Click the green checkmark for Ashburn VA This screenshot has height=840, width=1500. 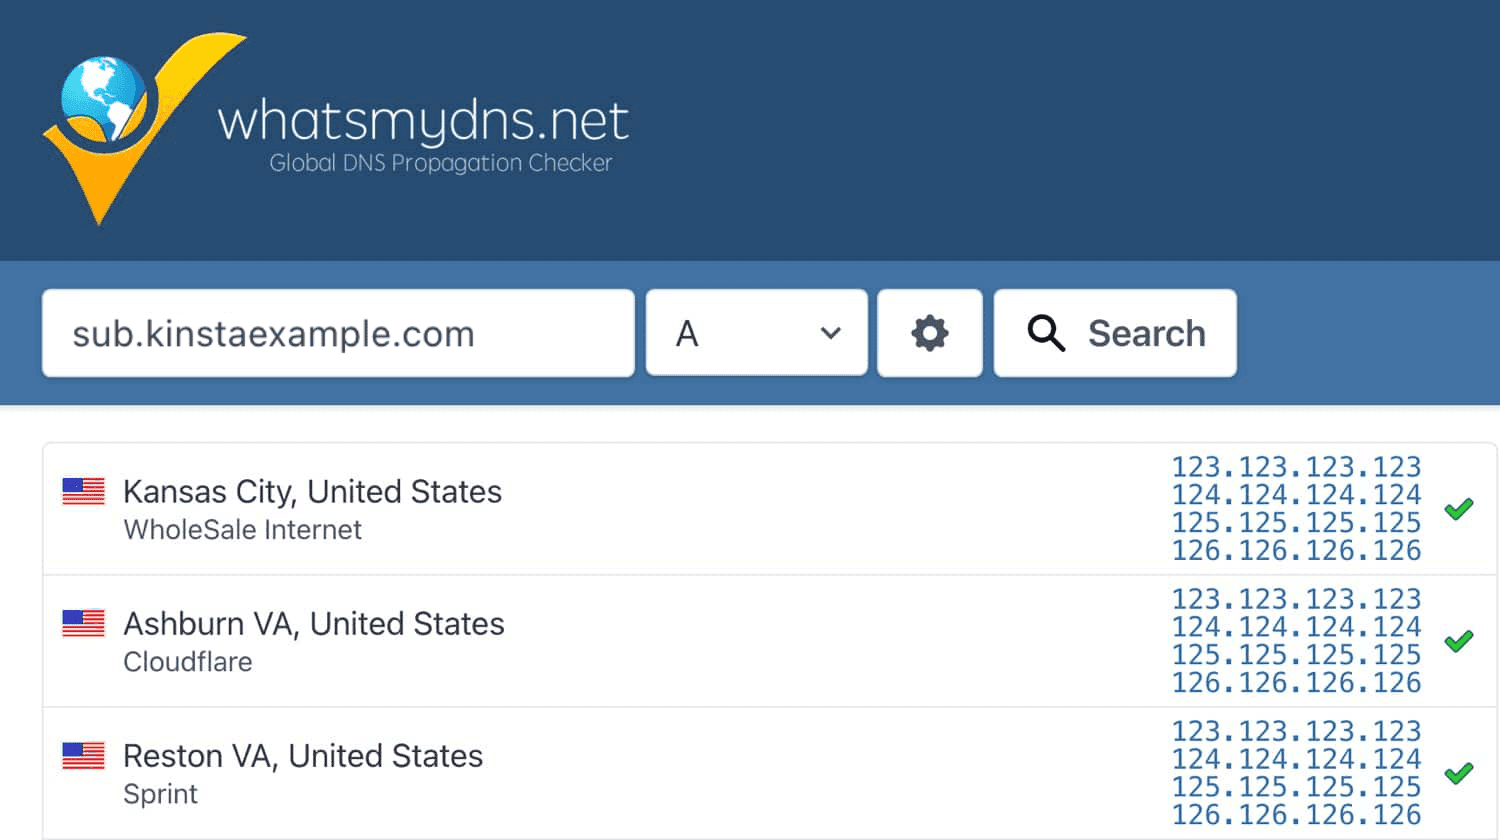click(x=1458, y=641)
